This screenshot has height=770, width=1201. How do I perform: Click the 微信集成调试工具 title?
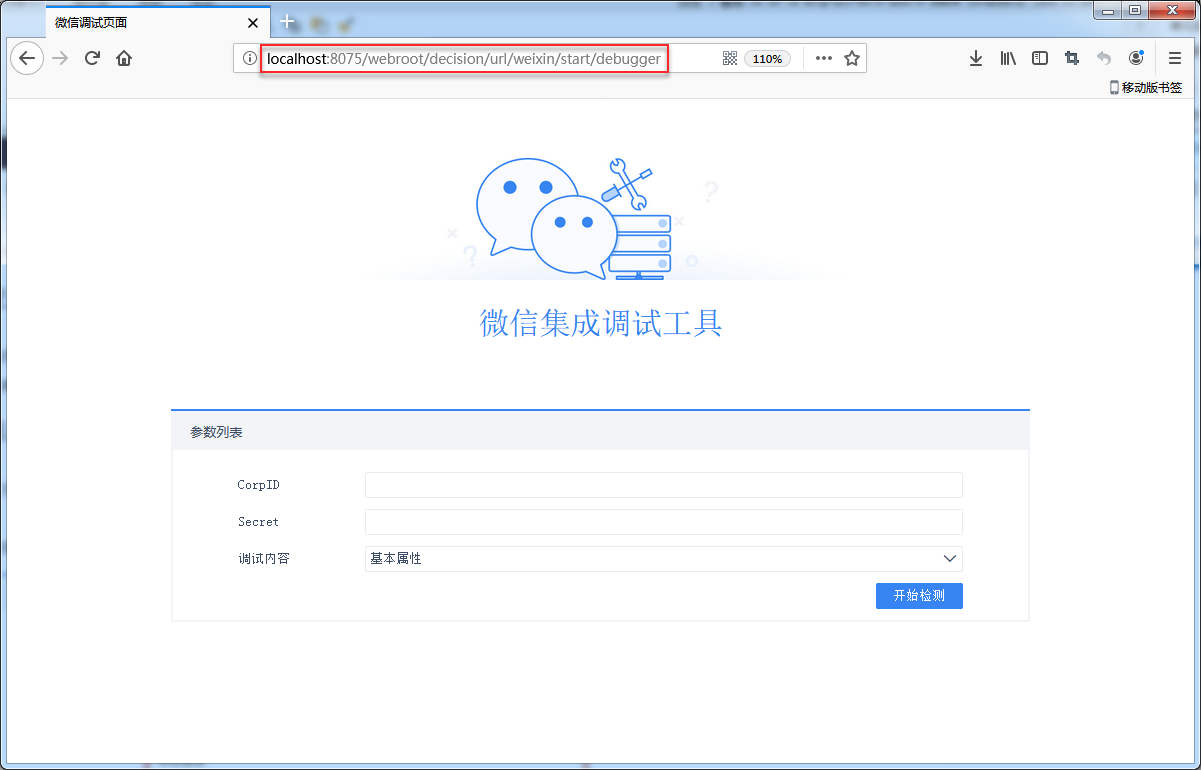pos(601,323)
